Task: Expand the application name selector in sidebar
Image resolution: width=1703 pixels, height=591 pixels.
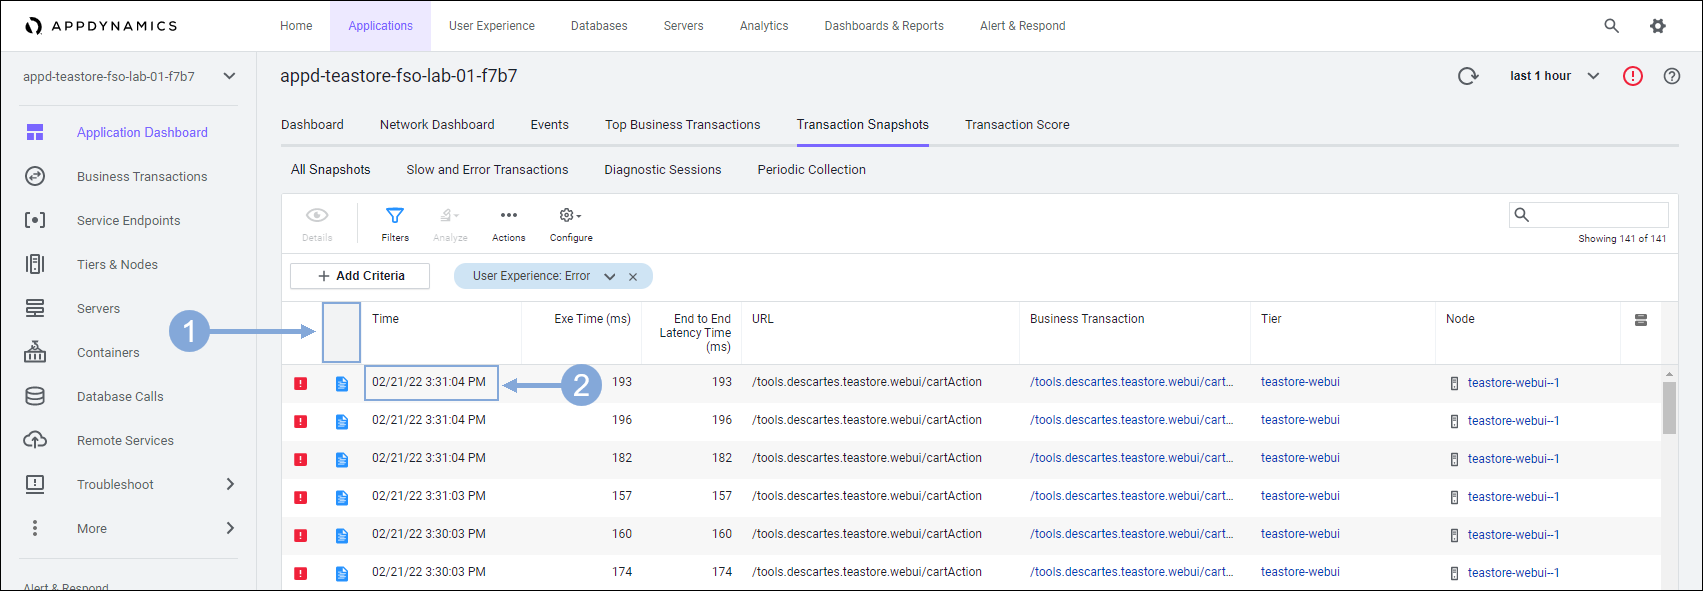Action: 229,76
